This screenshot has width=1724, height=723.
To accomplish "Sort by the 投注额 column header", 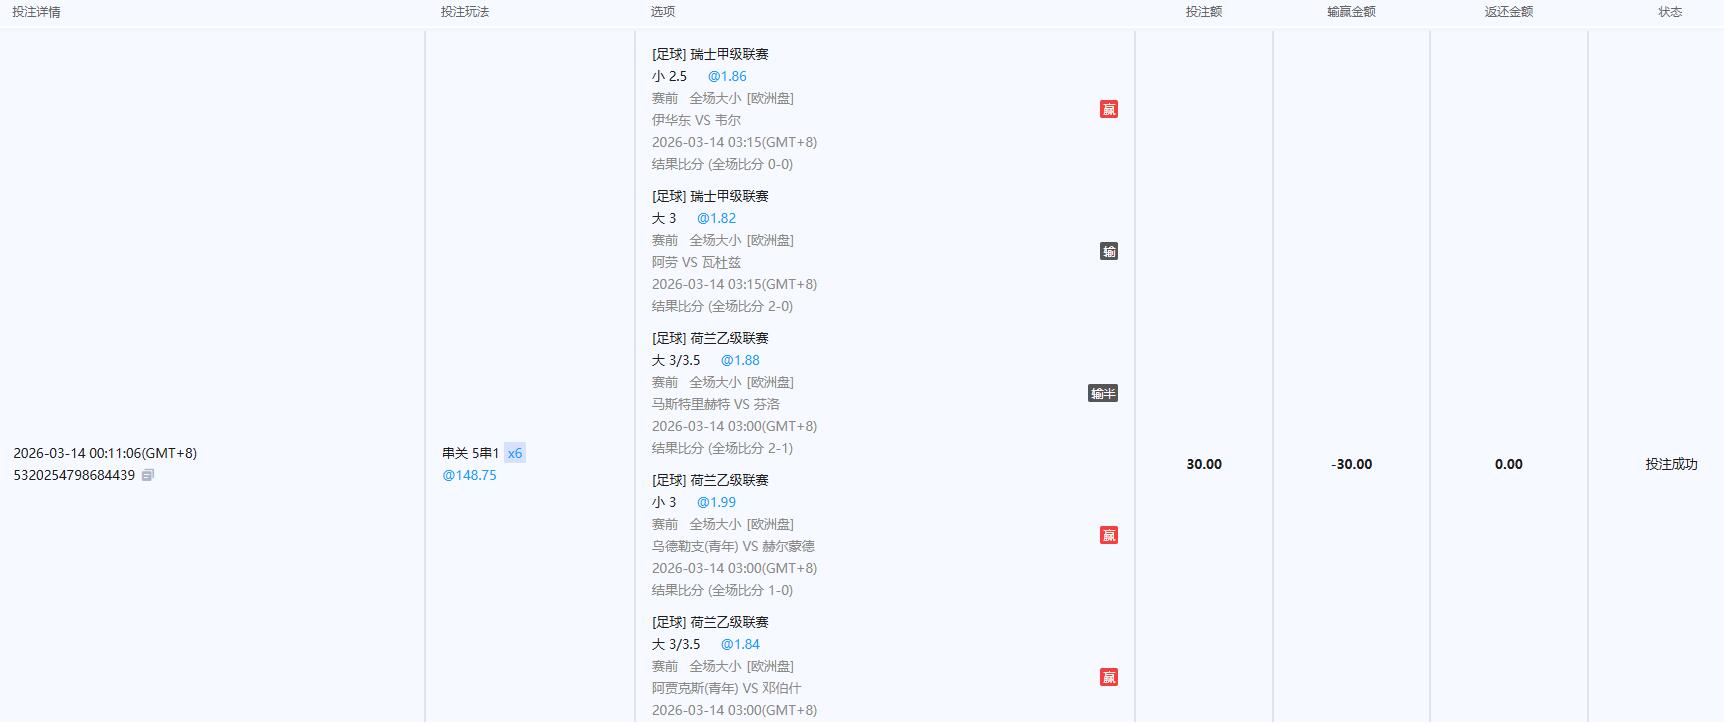I will [x=1203, y=12].
